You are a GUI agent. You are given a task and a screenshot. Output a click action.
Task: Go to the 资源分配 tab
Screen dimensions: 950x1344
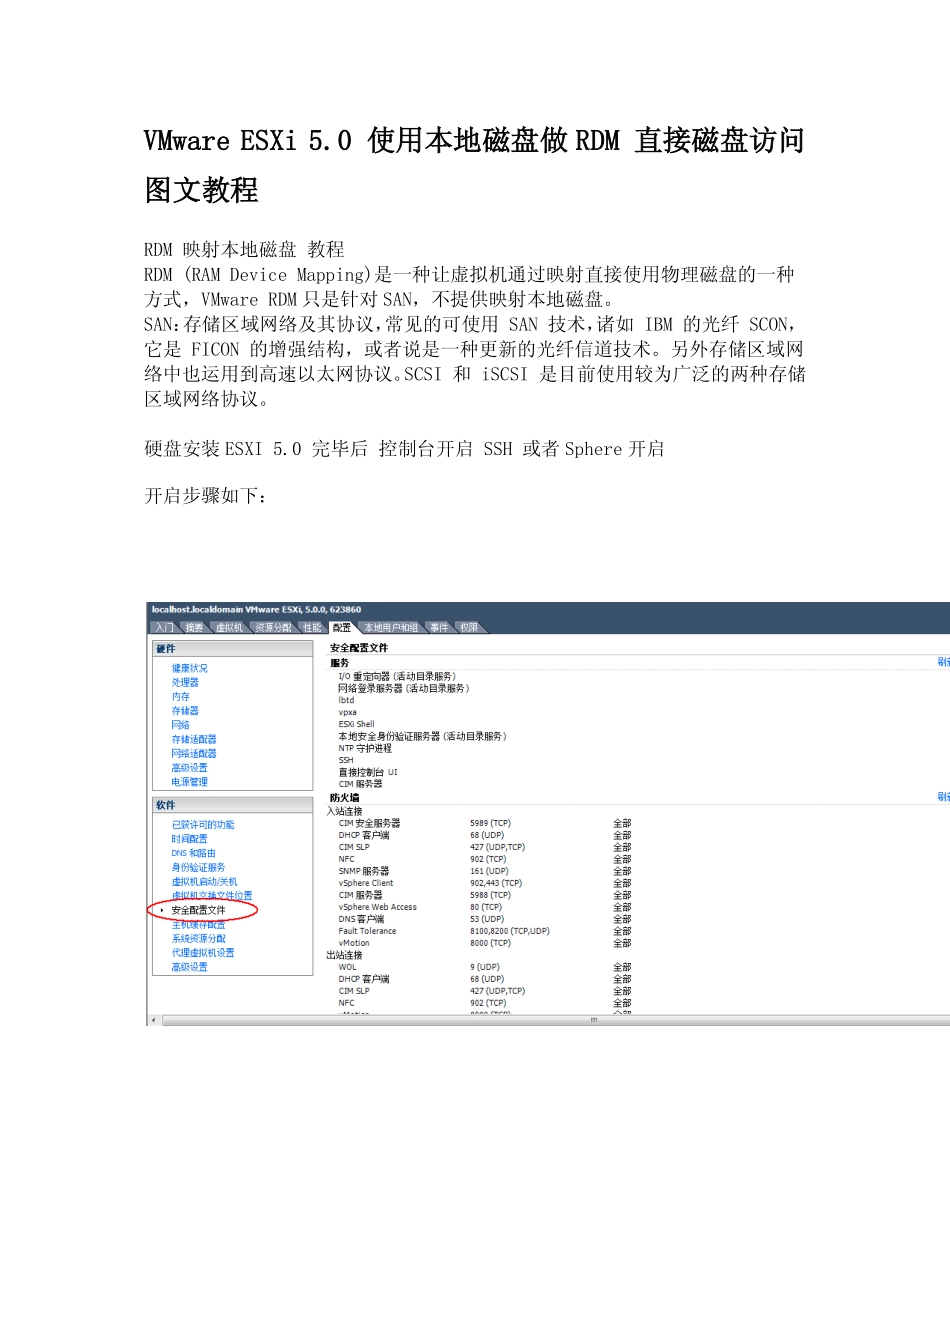click(x=273, y=628)
